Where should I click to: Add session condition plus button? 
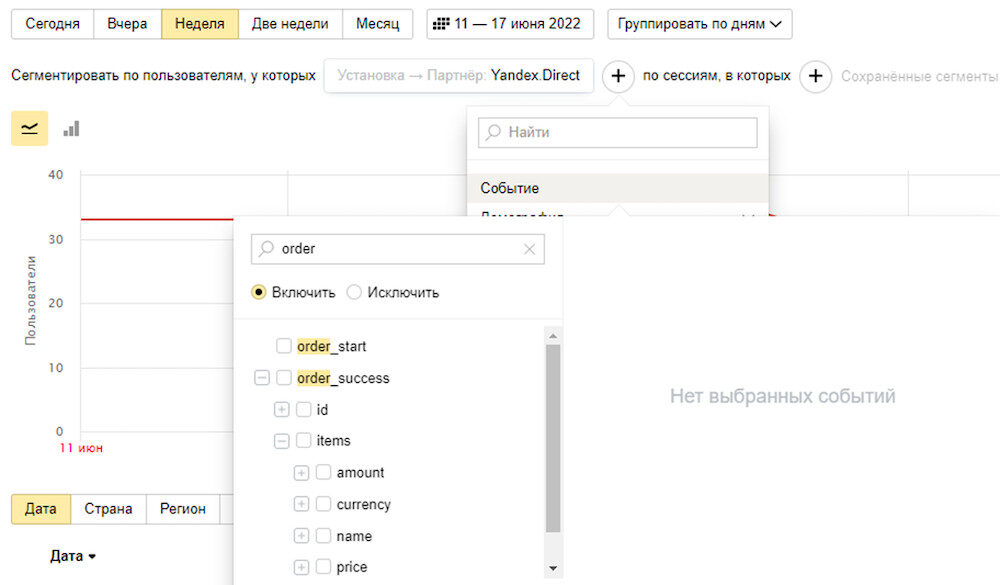815,76
